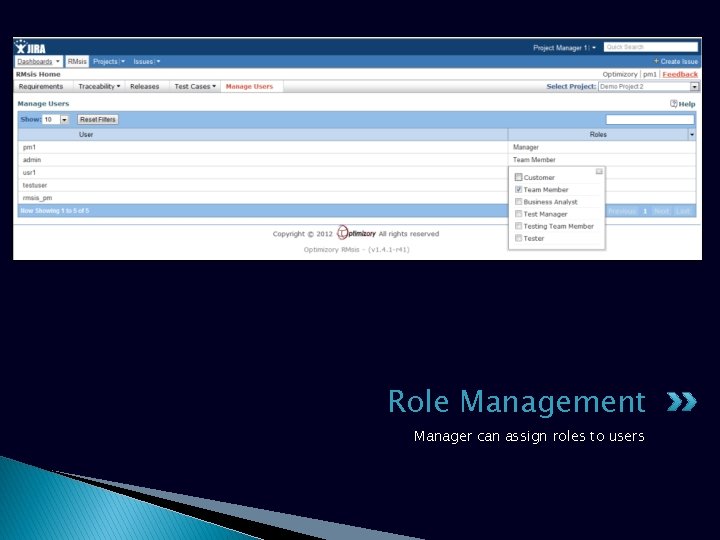Image resolution: width=720 pixels, height=540 pixels.
Task: Open the Roles column filter arrow
Action: (x=692, y=135)
